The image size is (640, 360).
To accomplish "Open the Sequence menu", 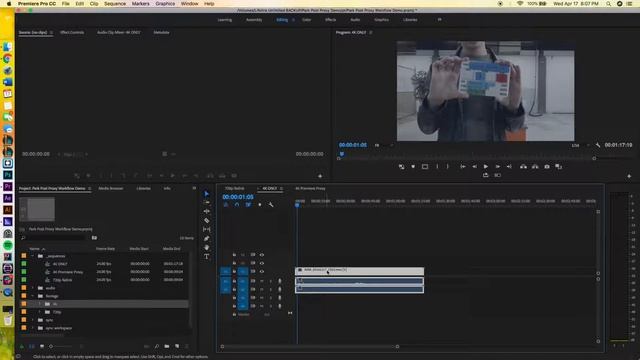I will click(115, 4).
